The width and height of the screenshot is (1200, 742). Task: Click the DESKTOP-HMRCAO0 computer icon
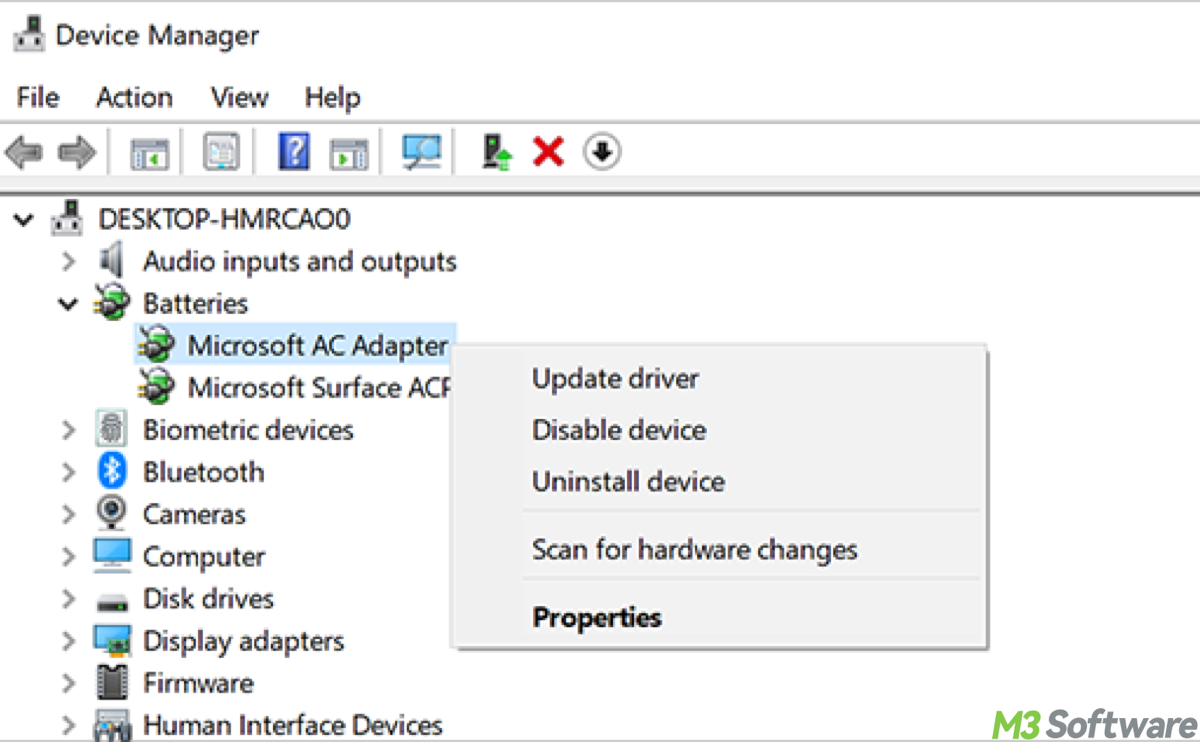(68, 218)
